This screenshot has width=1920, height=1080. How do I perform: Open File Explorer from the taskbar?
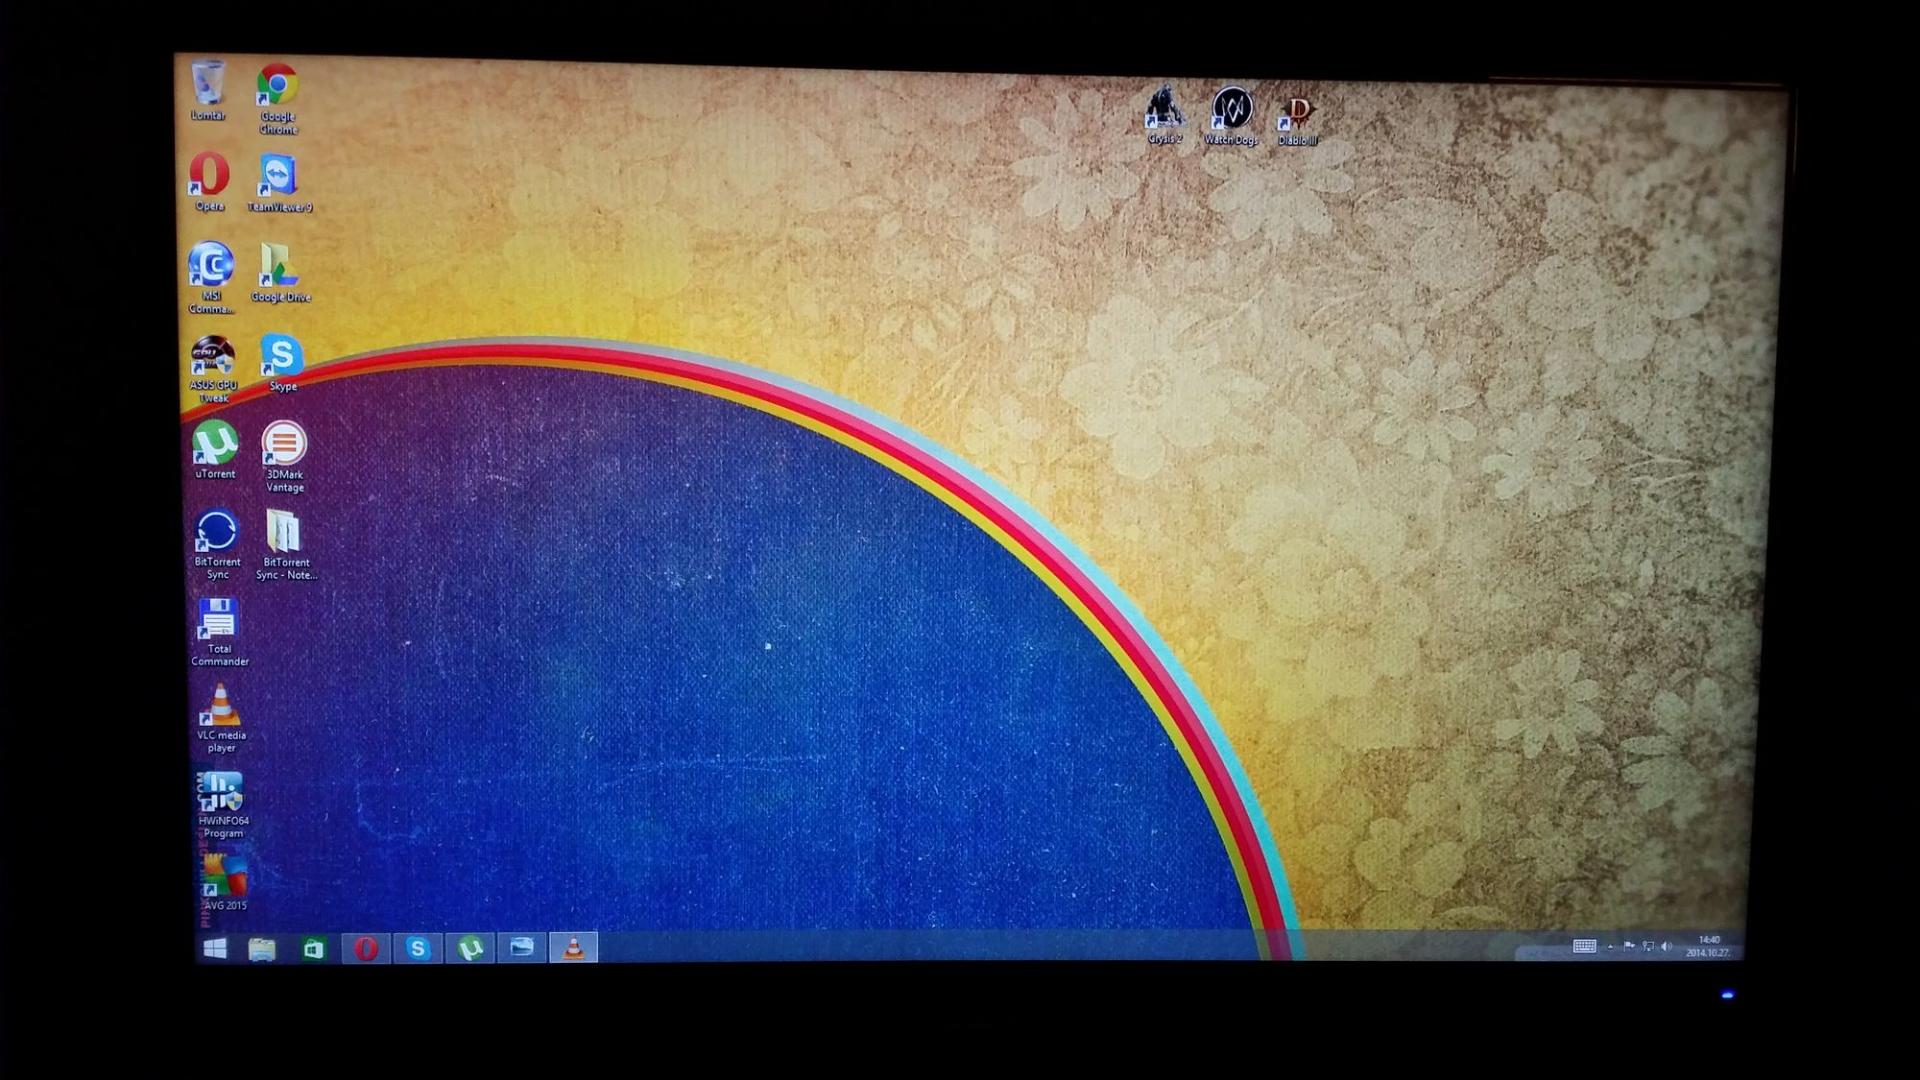[262, 948]
